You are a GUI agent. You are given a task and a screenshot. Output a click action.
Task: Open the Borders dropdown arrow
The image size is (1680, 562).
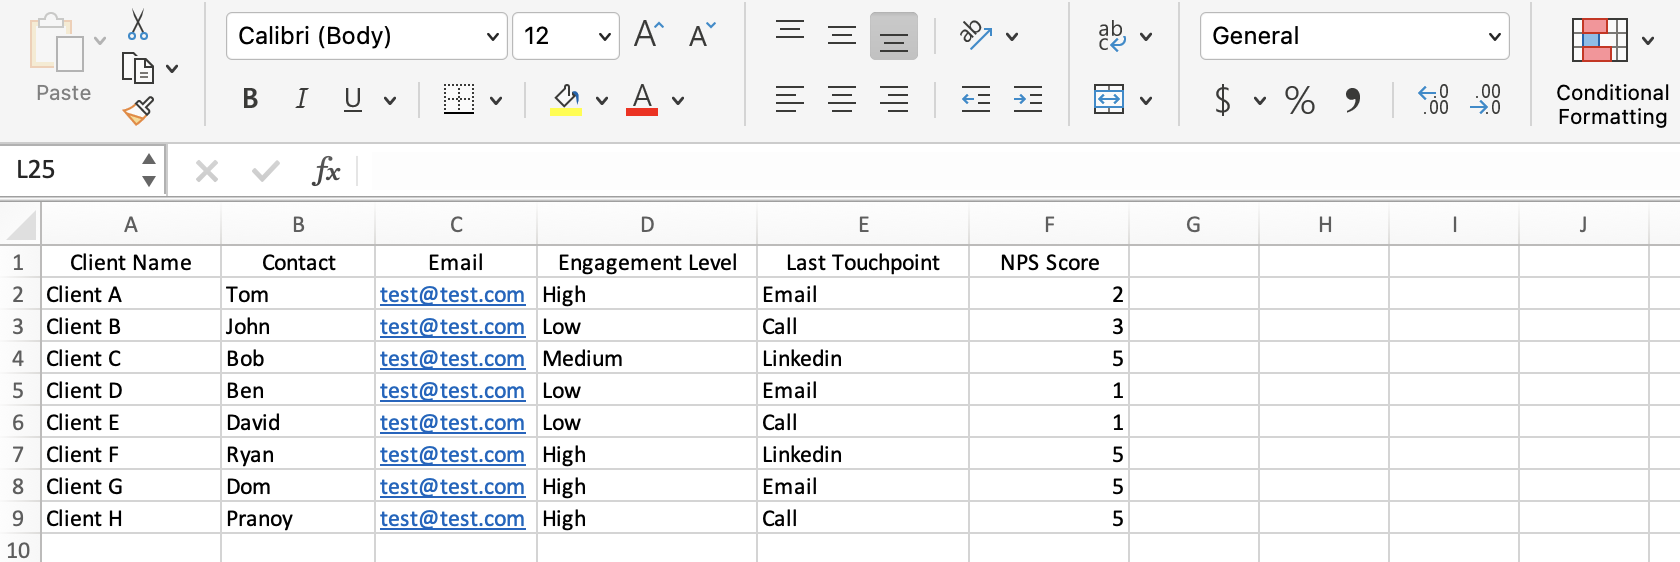pos(496,100)
